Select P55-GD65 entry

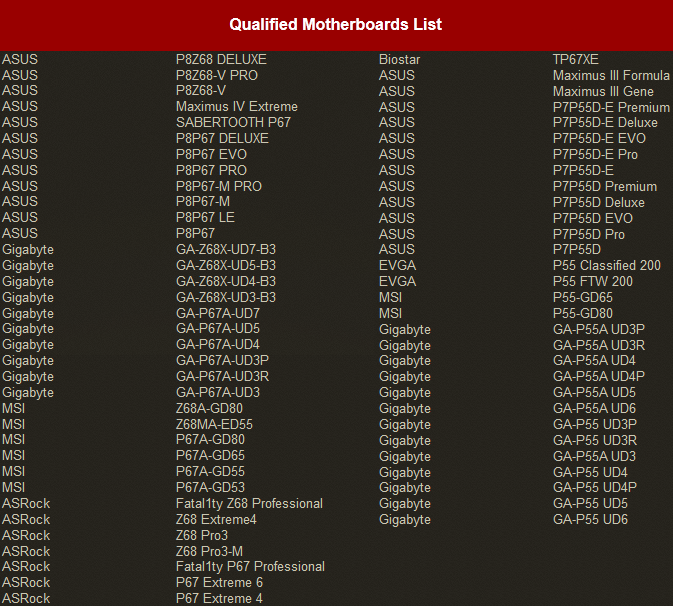(583, 297)
